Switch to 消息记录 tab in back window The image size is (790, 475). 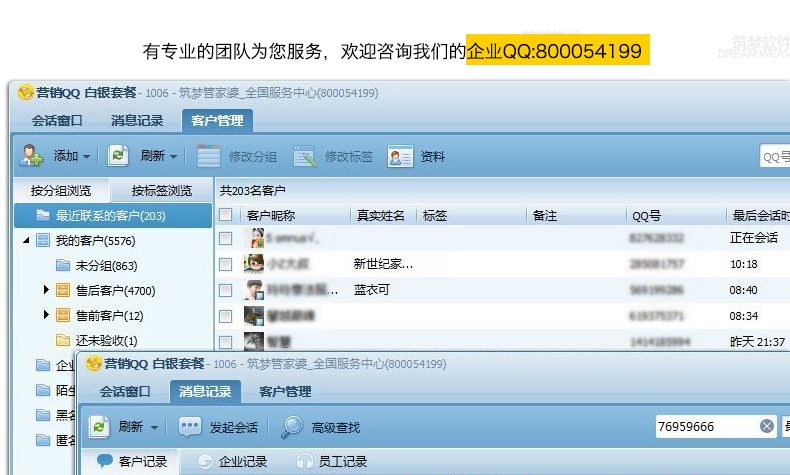point(137,121)
